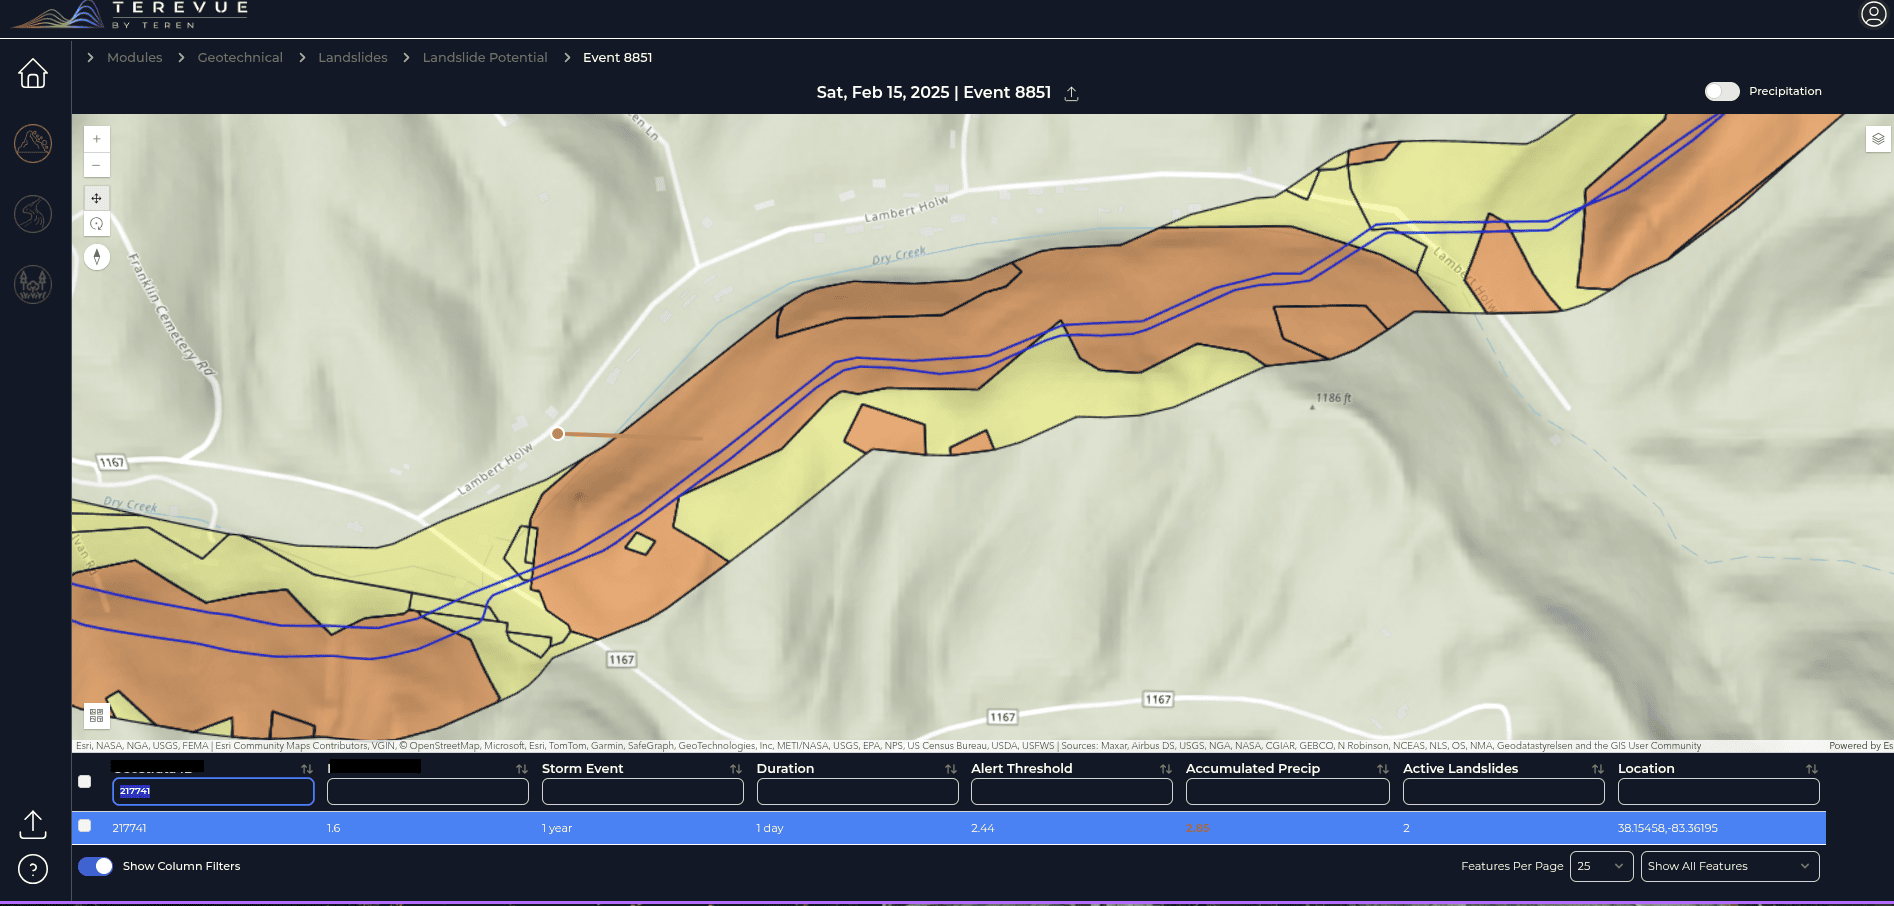Open Landslide Potential breadcrumb link
This screenshot has height=906, width=1894.
pos(485,58)
